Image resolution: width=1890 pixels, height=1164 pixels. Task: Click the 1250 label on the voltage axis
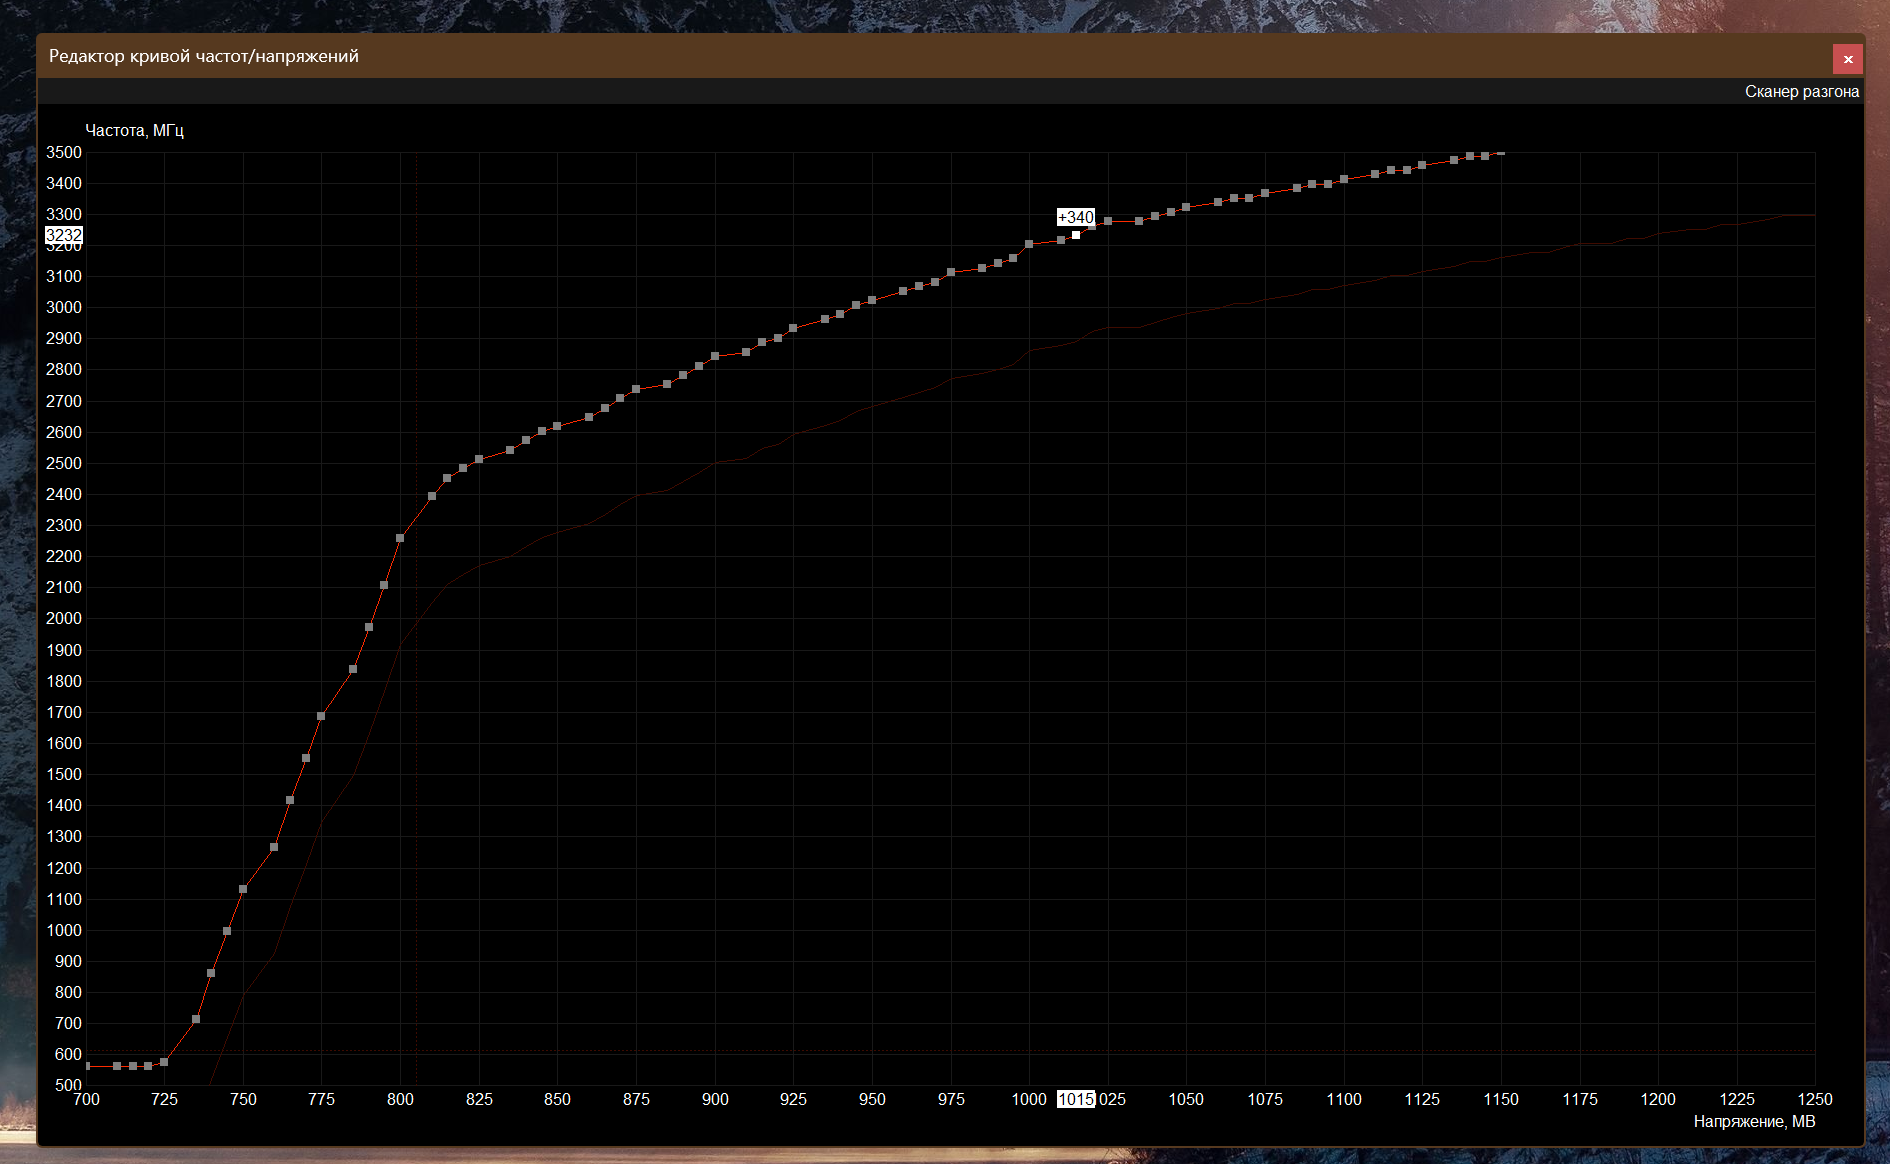click(1815, 1099)
